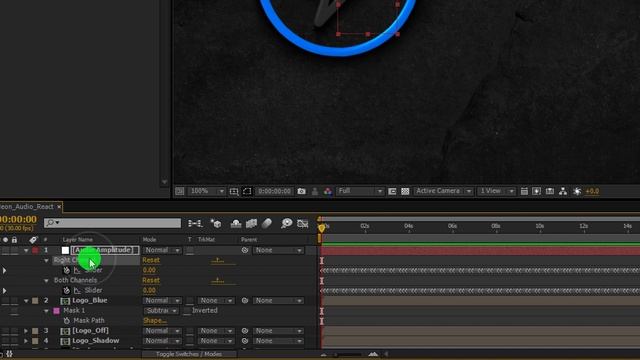Toggle the preserve transparency box for Logo_Off
The height and width of the screenshot is (360, 640).
[x=190, y=331]
